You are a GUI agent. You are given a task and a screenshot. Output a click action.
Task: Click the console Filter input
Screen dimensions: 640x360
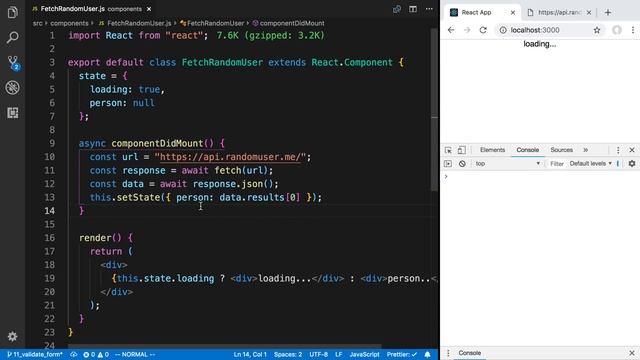(x=557, y=164)
